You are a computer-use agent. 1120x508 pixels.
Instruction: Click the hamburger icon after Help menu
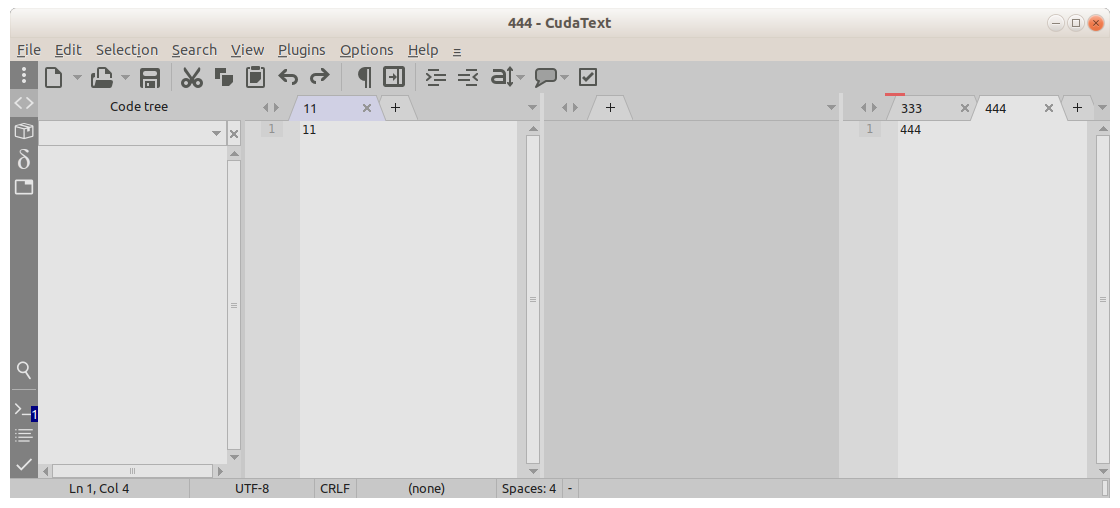click(457, 51)
